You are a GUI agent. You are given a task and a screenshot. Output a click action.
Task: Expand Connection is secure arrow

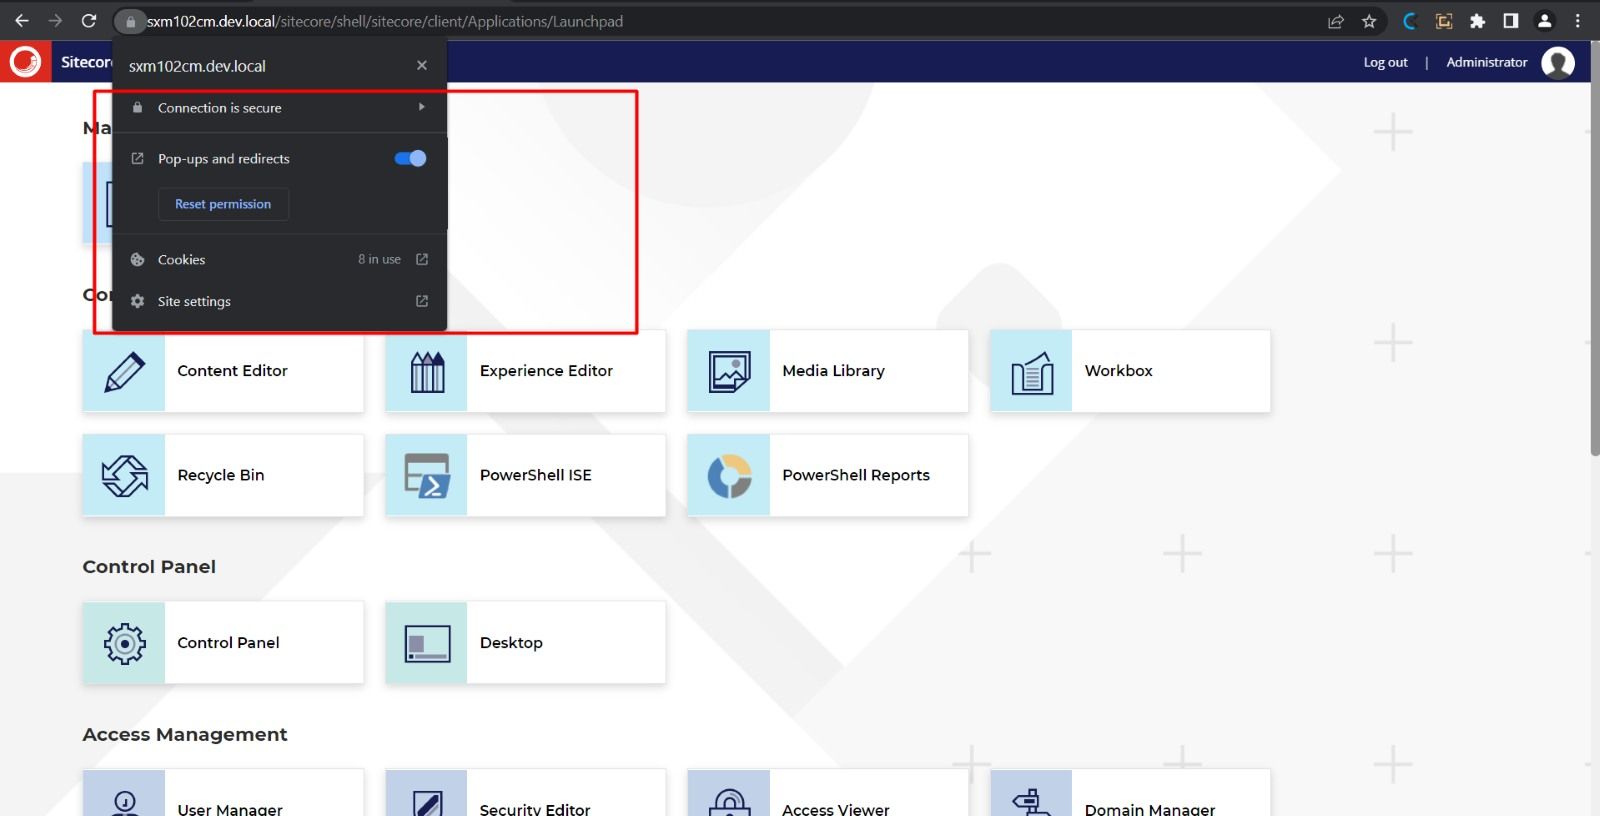[x=422, y=107]
